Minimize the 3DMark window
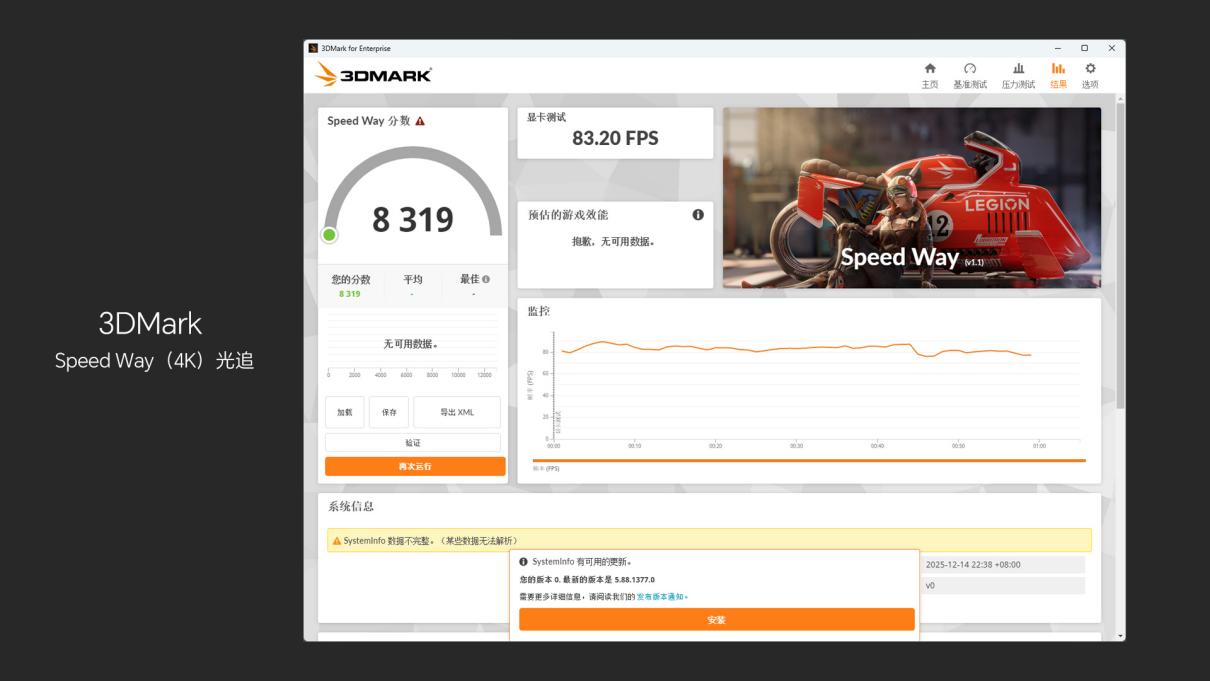 click(1058, 48)
